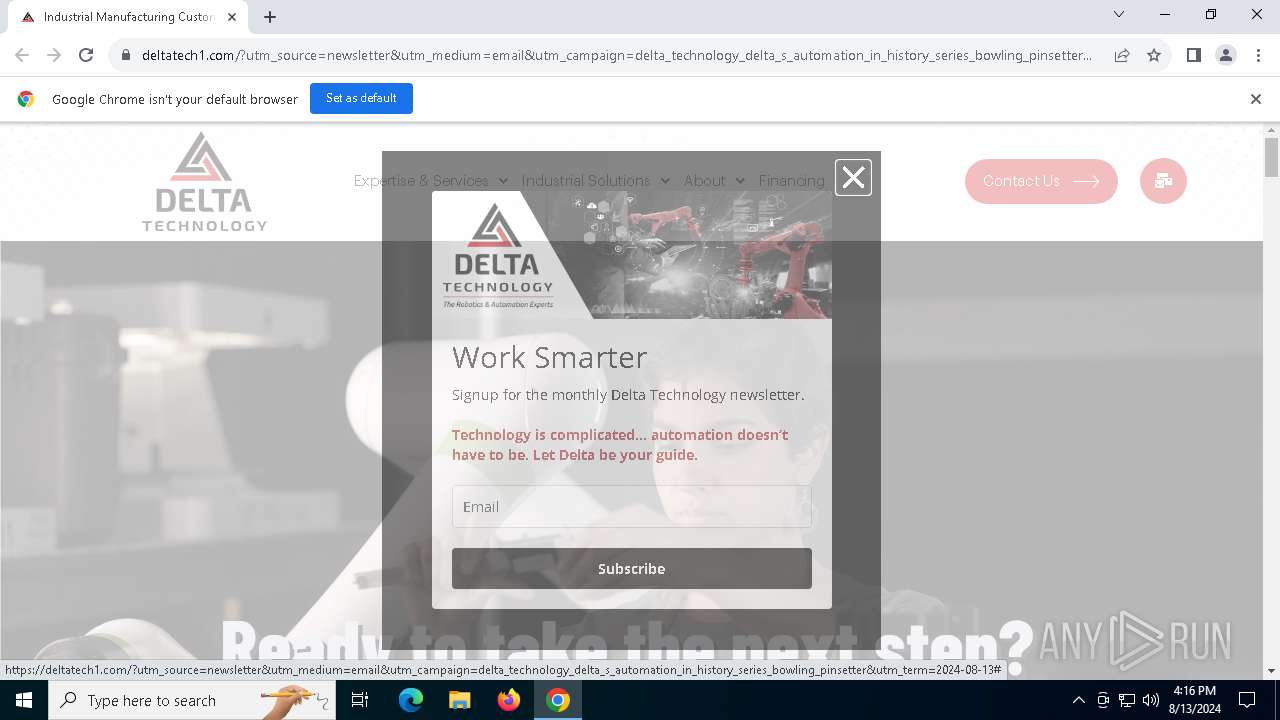Open the Chrome profile icon
This screenshot has width=1280, height=720.
[x=1225, y=55]
